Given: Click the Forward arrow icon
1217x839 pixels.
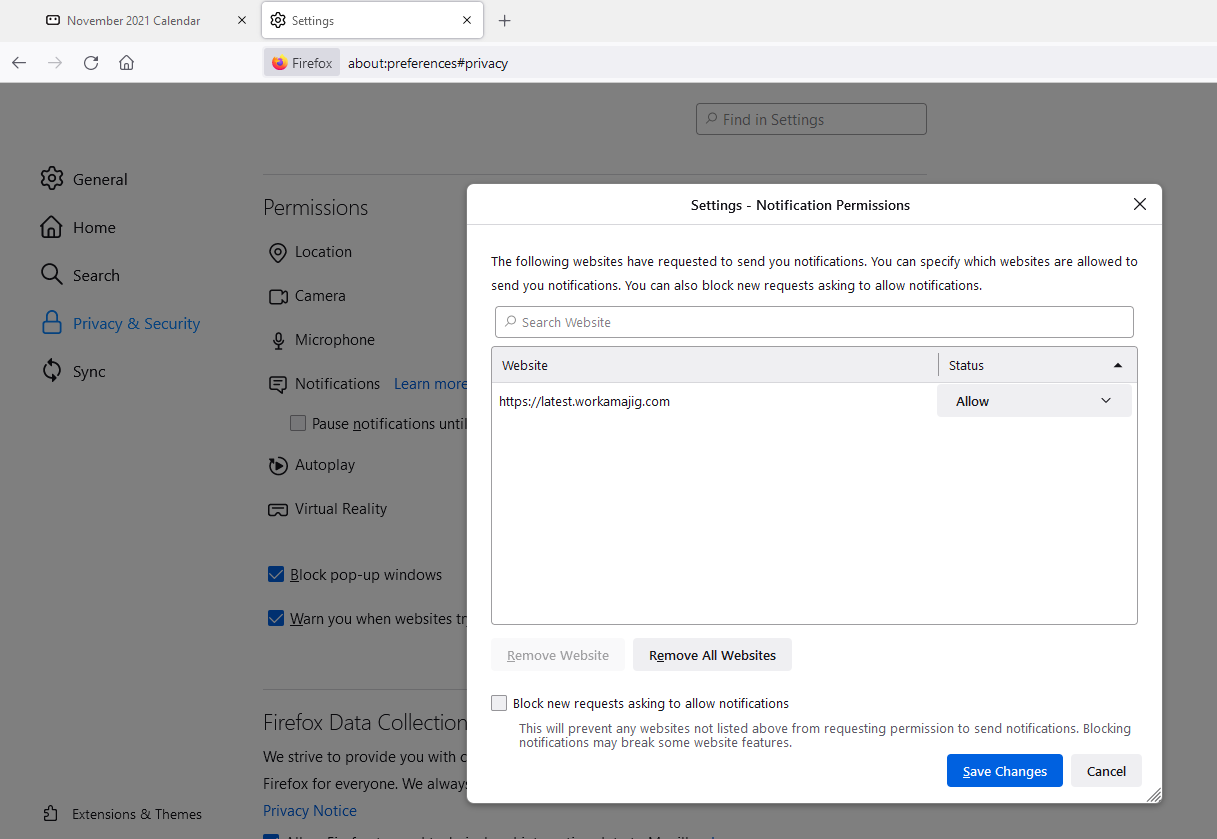Looking at the screenshot, I should [55, 63].
